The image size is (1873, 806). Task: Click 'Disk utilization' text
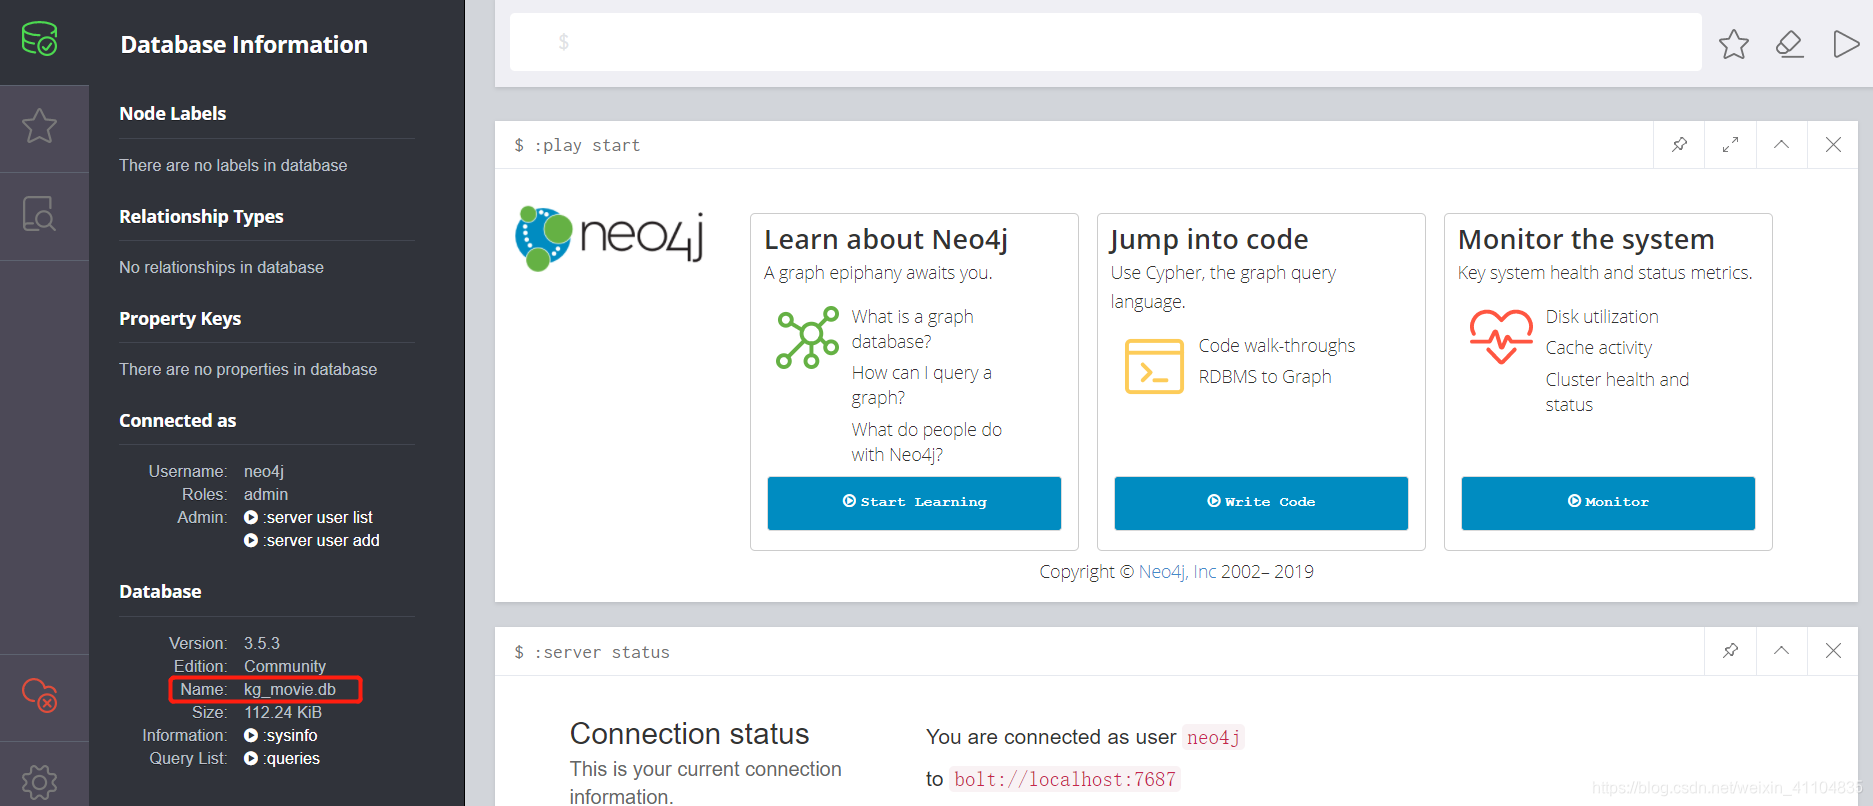point(1602,316)
